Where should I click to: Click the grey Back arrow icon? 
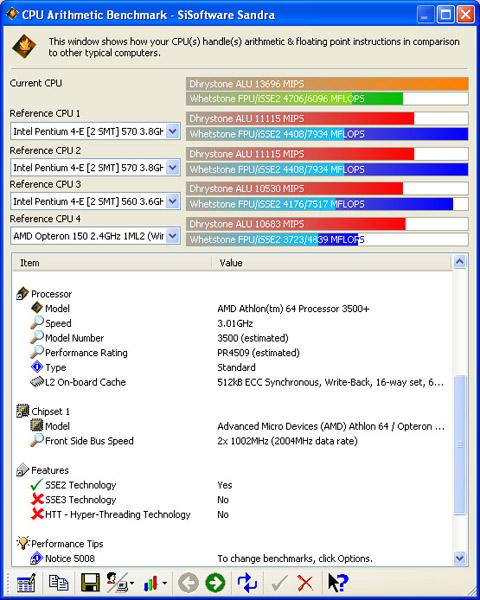click(188, 583)
